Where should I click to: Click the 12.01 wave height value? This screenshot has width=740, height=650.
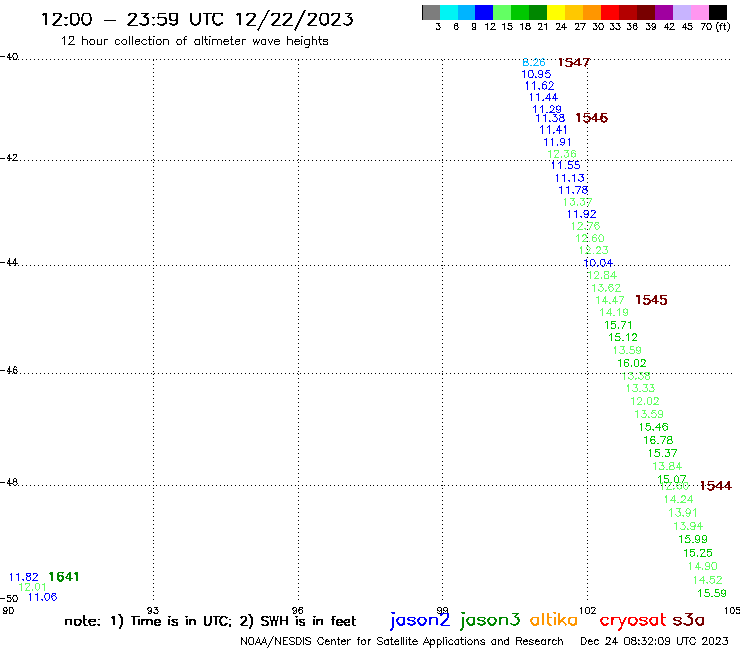click(32, 587)
